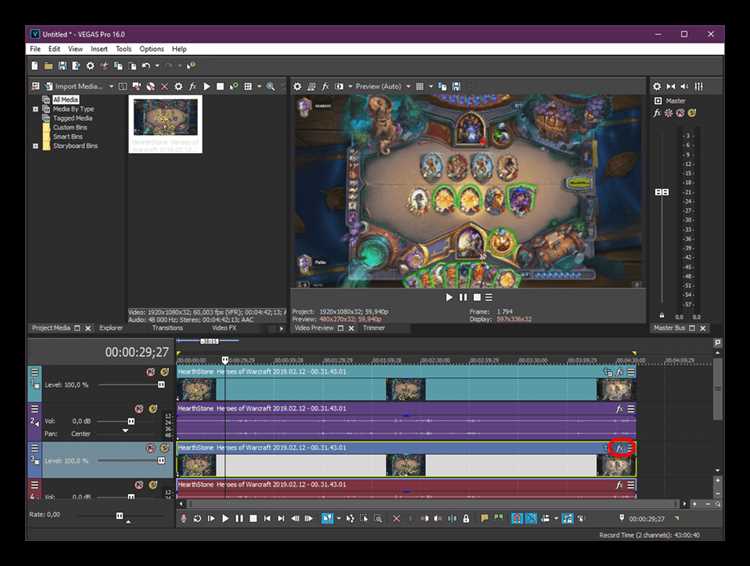Open overlays dropdown arrow in preview
The height and width of the screenshot is (566, 750).
point(430,87)
